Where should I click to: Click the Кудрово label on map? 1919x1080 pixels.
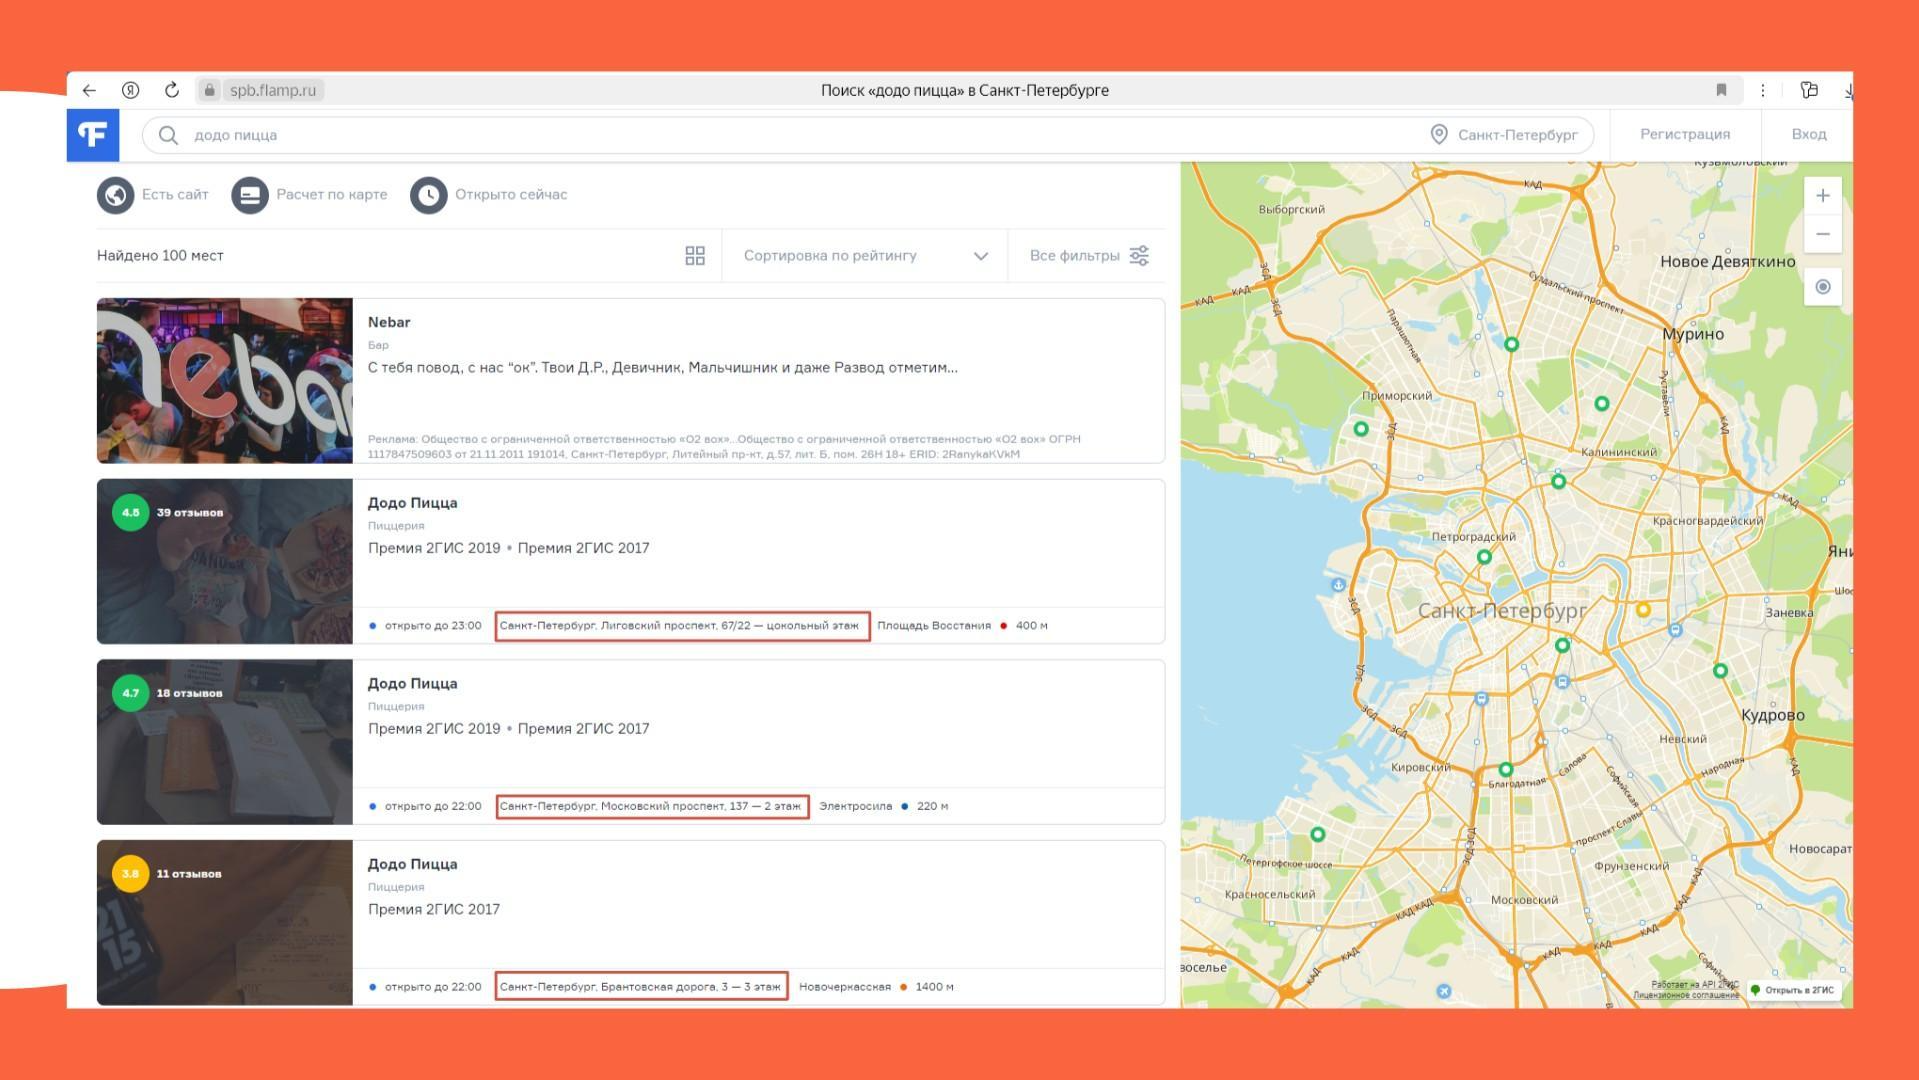(x=1773, y=715)
